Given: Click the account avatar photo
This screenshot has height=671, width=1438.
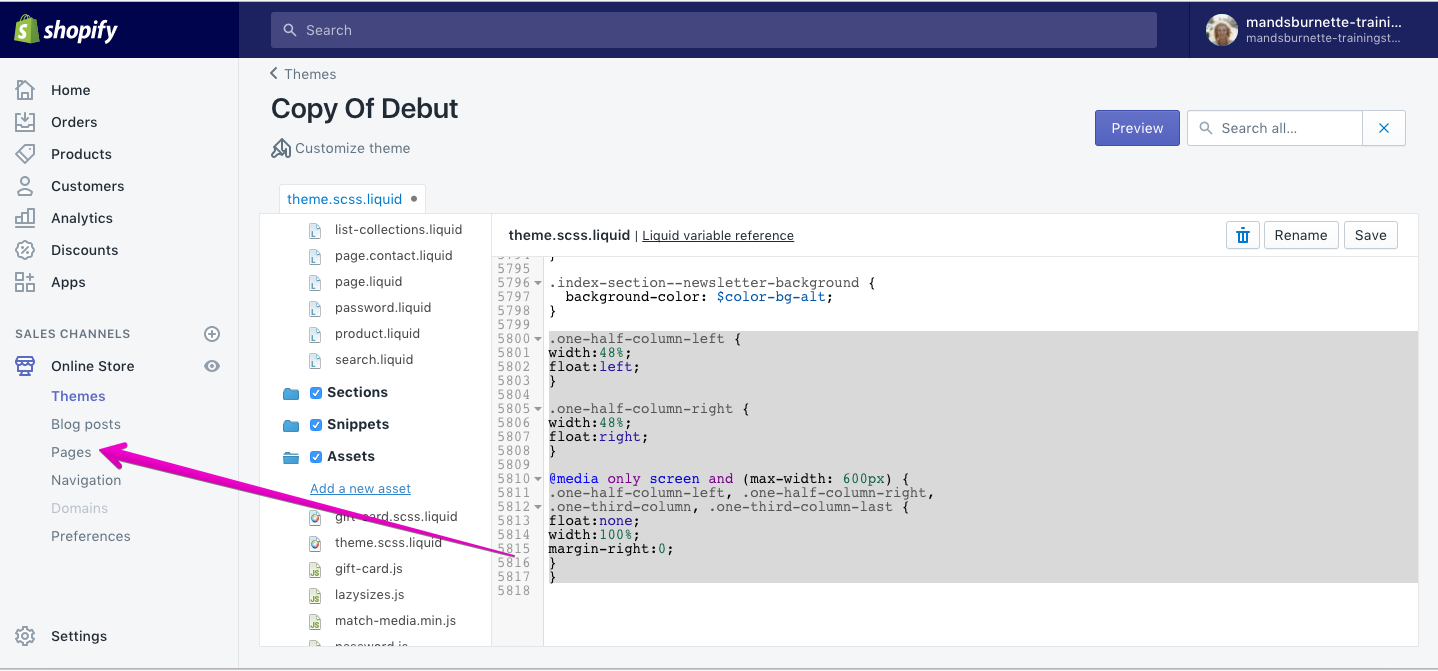Looking at the screenshot, I should [1222, 30].
